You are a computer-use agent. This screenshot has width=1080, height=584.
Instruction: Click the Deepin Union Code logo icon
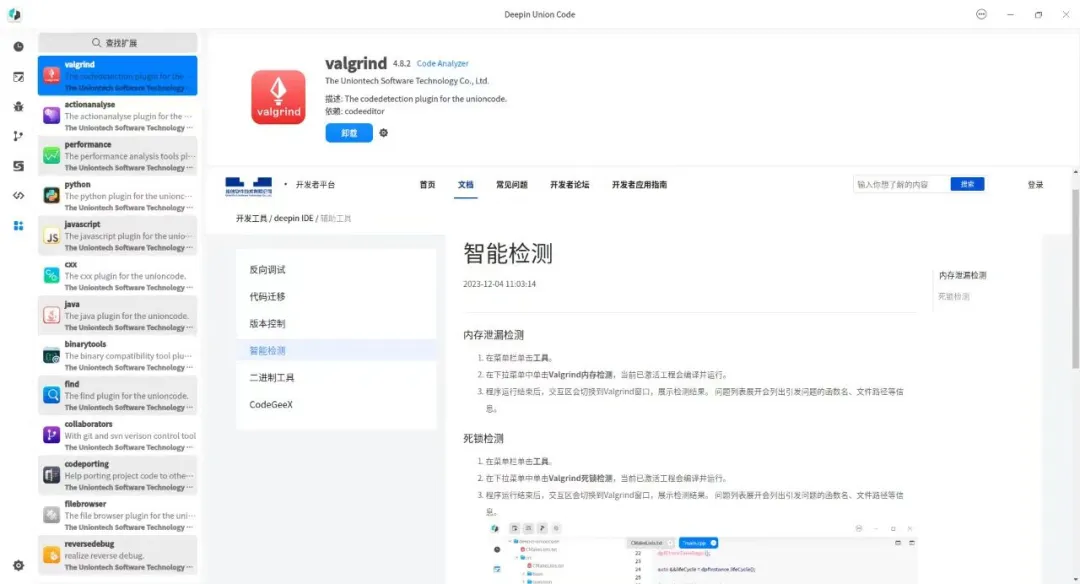tap(14, 14)
